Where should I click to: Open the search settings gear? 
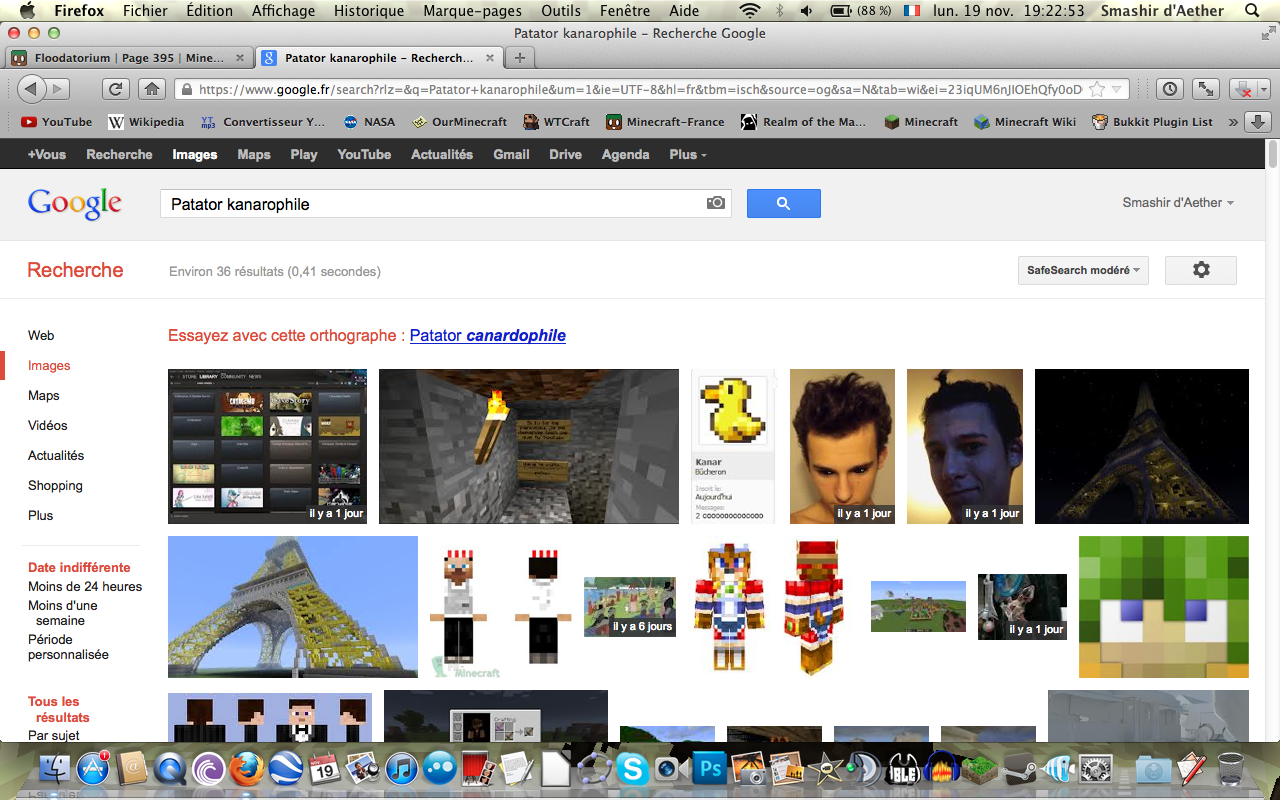pos(1201,270)
